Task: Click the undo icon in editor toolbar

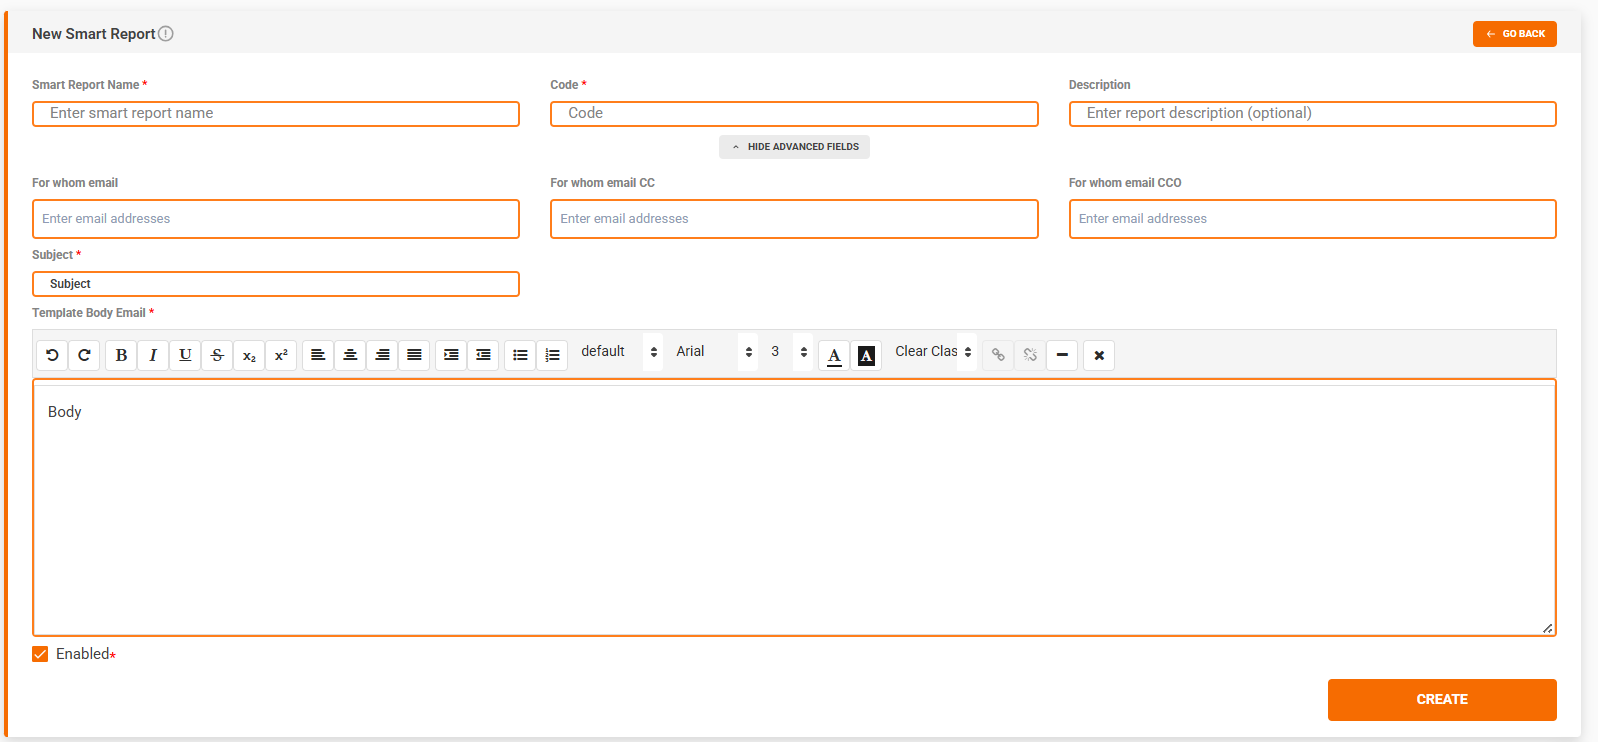Action: pos(53,355)
